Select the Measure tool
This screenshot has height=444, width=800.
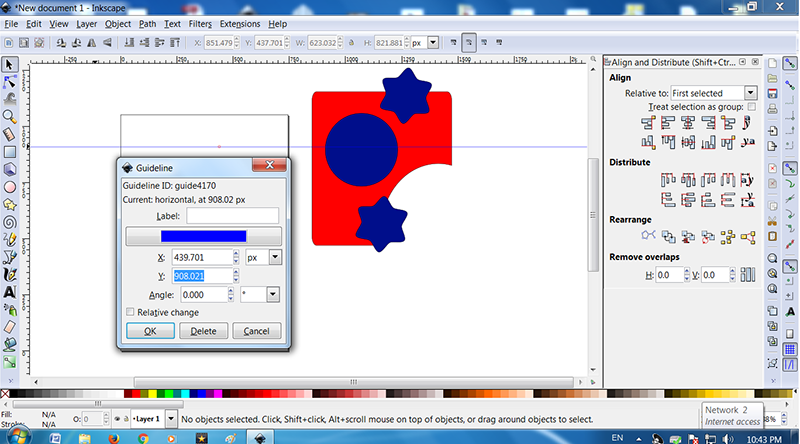coord(10,134)
